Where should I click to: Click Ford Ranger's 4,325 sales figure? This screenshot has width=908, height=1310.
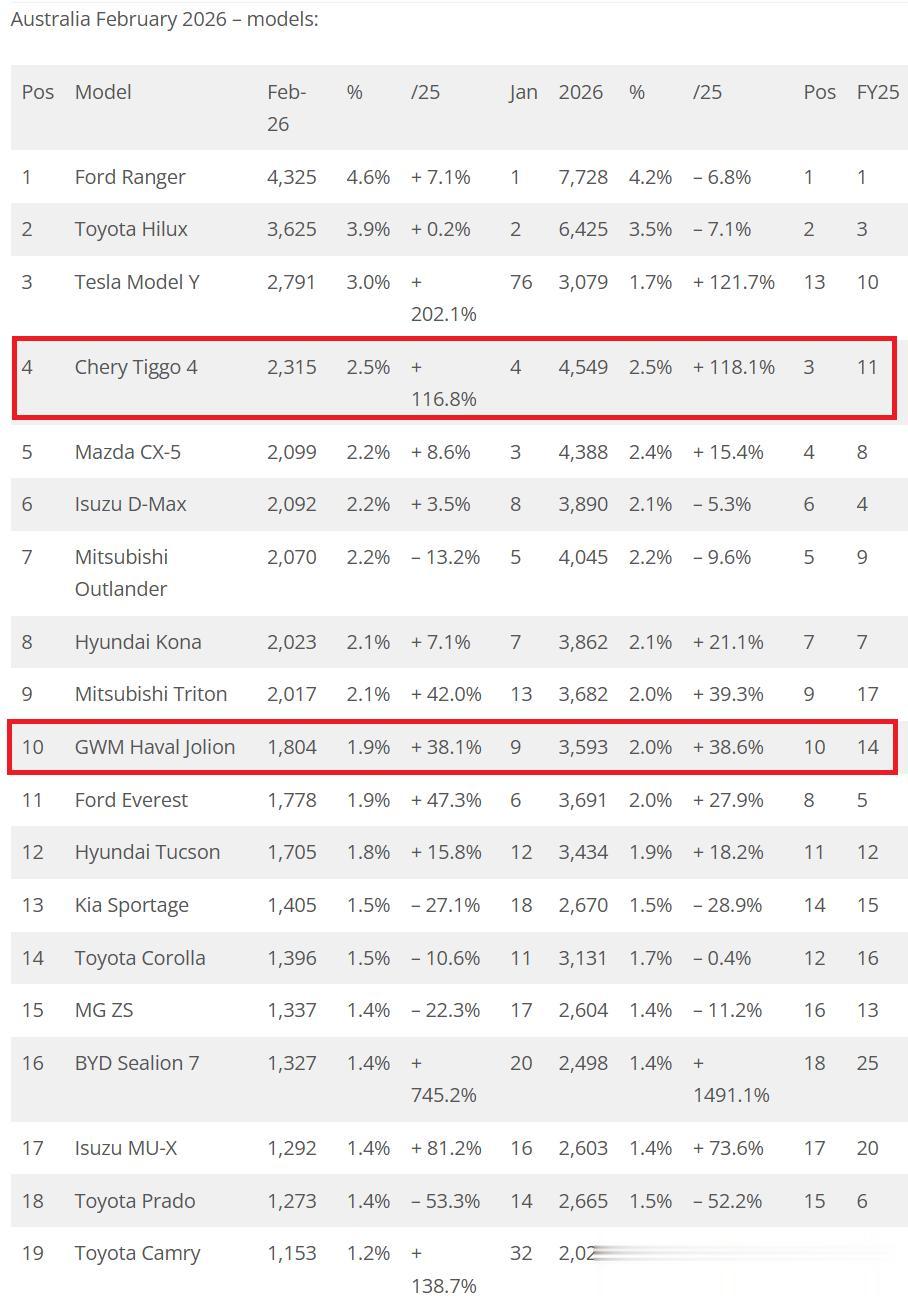click(x=291, y=177)
